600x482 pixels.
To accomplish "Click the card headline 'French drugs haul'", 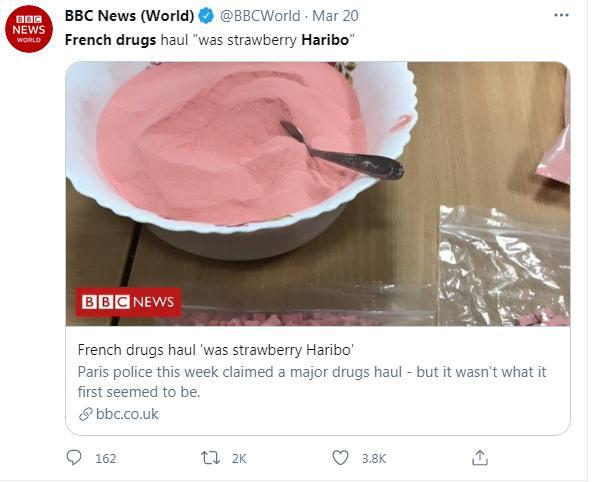I will (216, 350).
